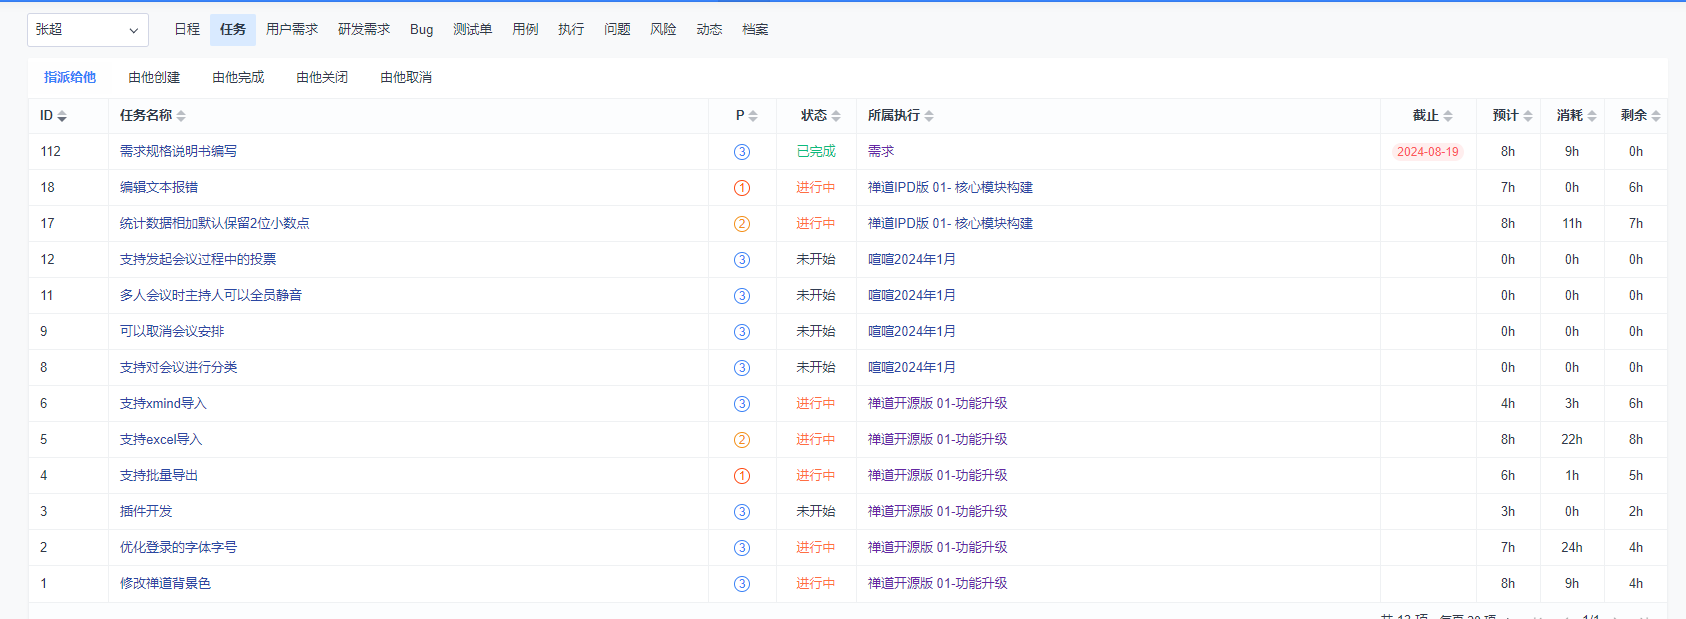Select the 由他创建 filter tab
This screenshot has width=1686, height=619.
click(154, 77)
